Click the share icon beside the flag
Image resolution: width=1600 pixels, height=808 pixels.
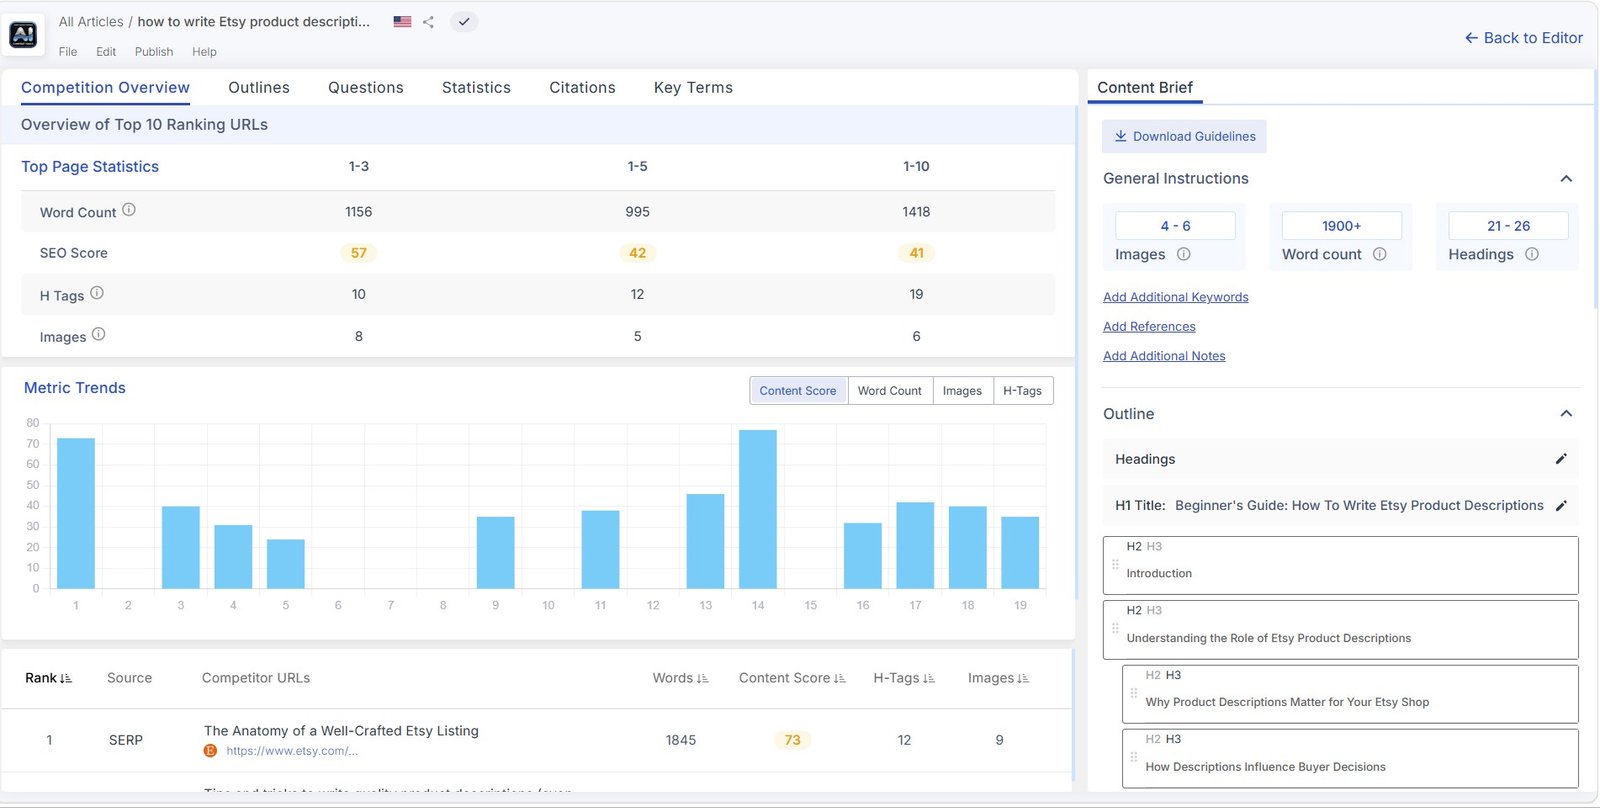point(428,21)
